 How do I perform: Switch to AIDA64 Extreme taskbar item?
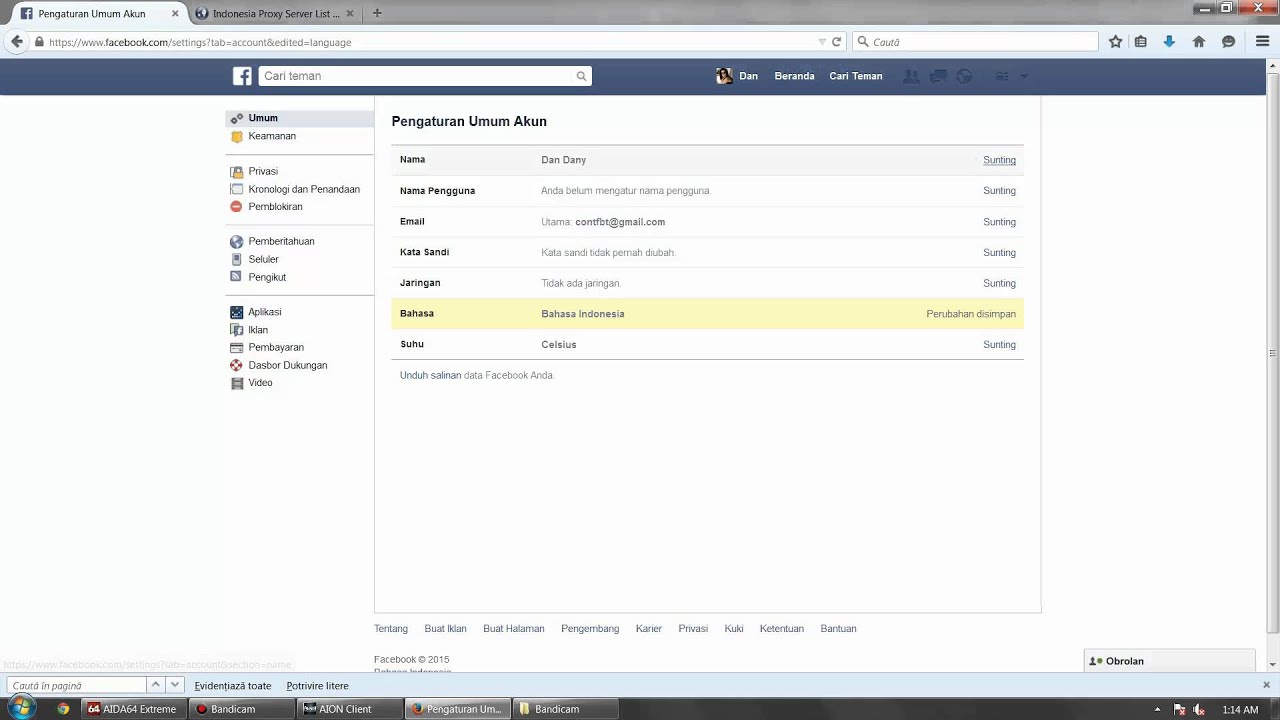pyautogui.click(x=132, y=709)
